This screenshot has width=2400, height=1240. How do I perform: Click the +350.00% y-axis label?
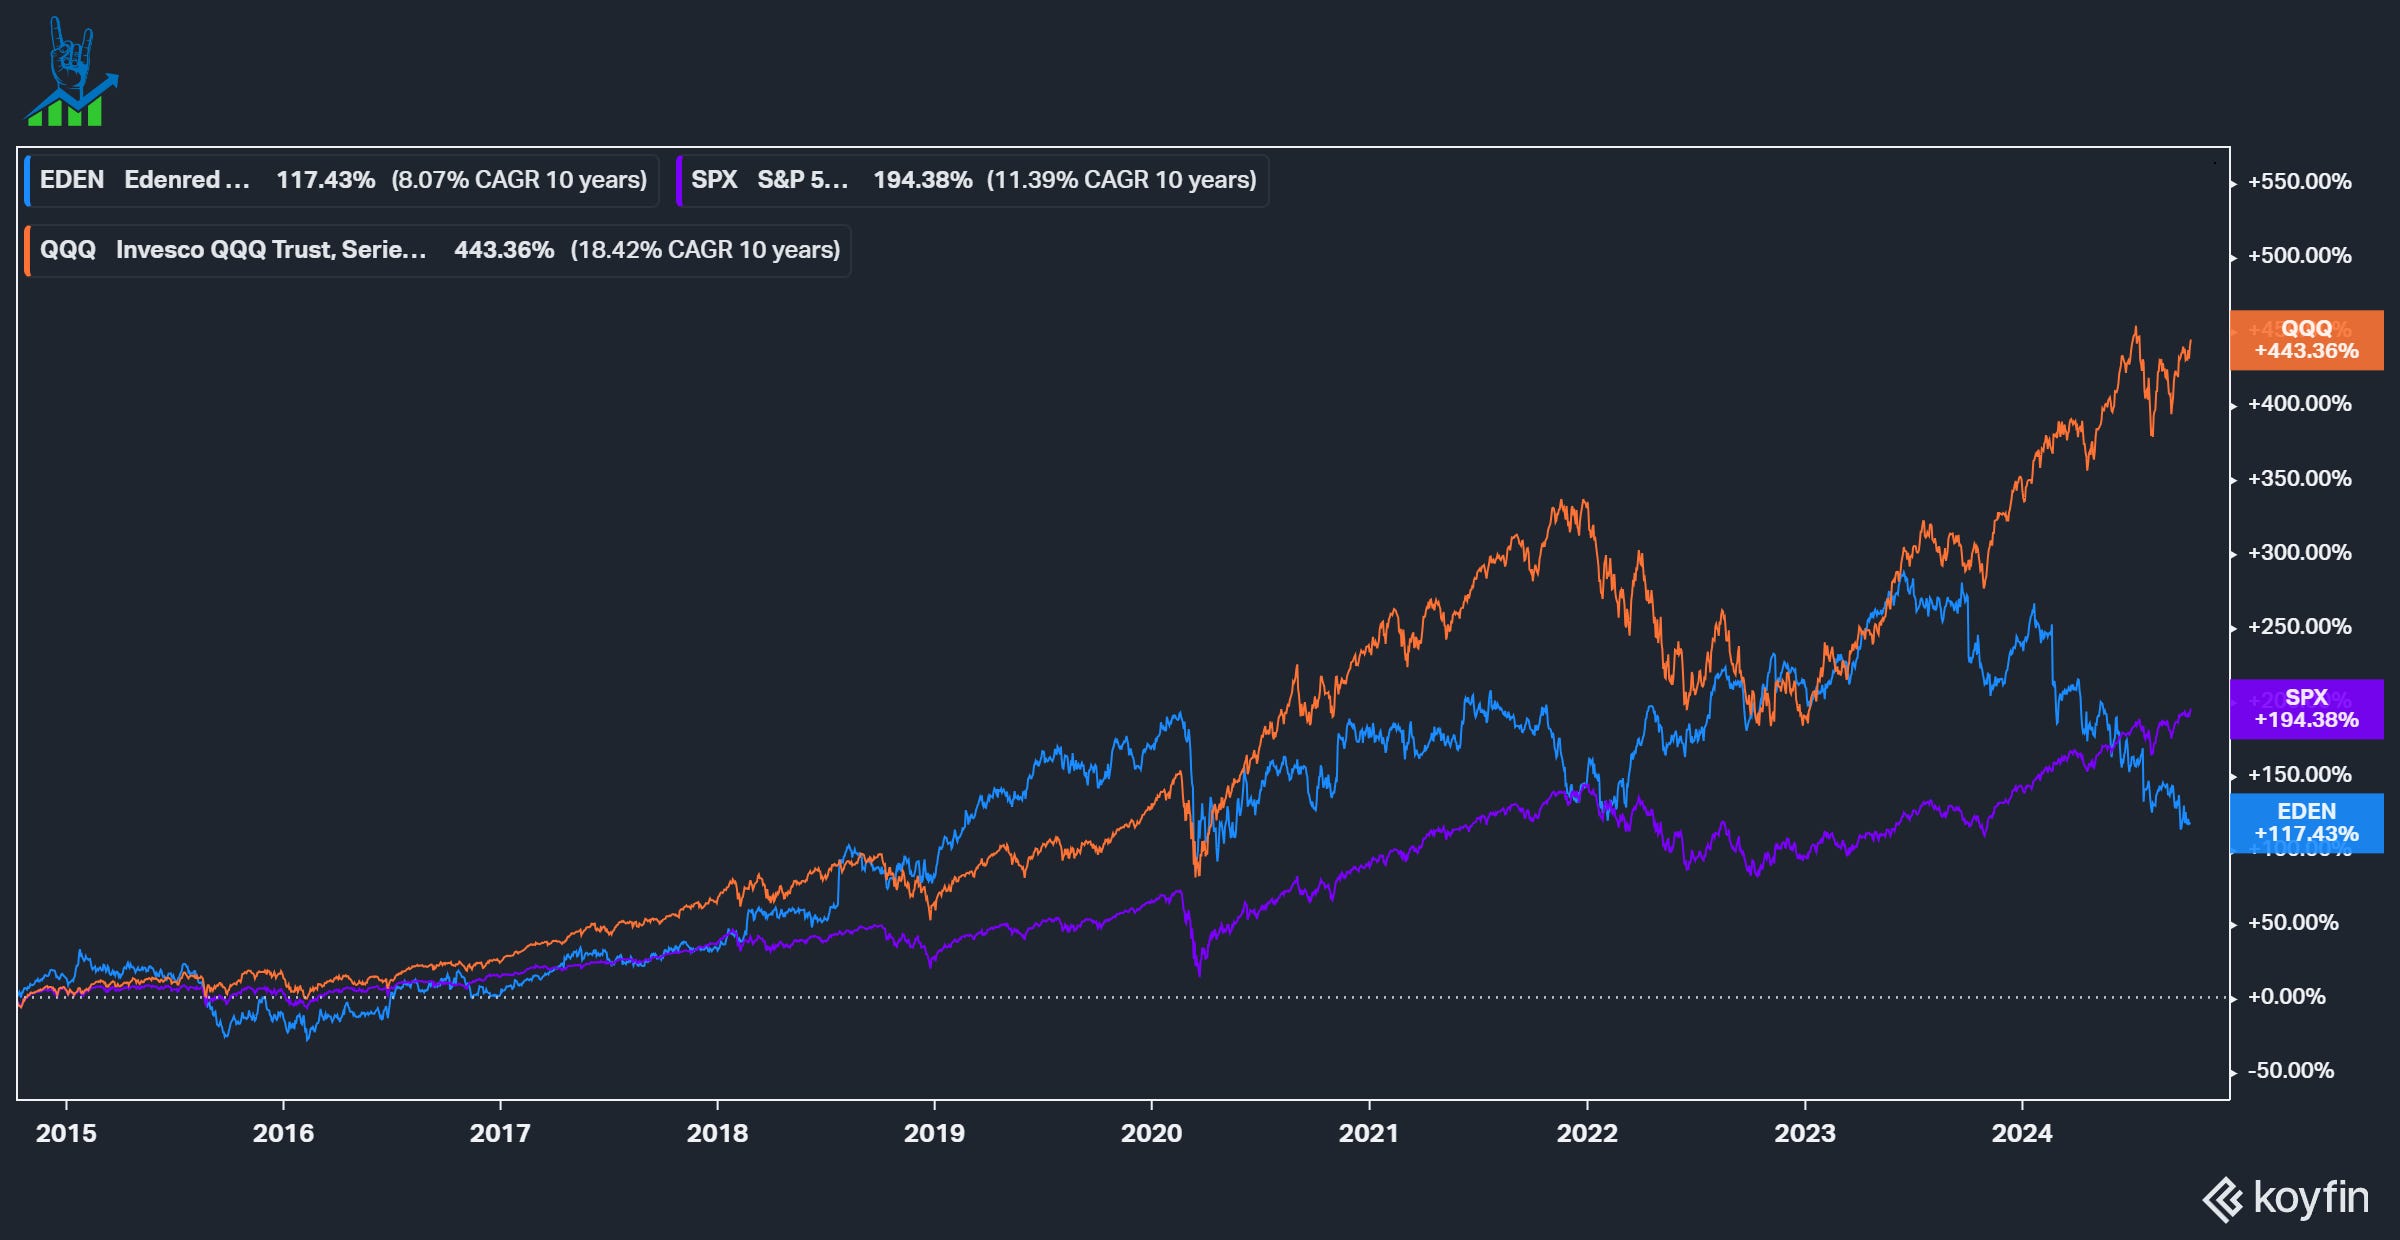point(2299,479)
